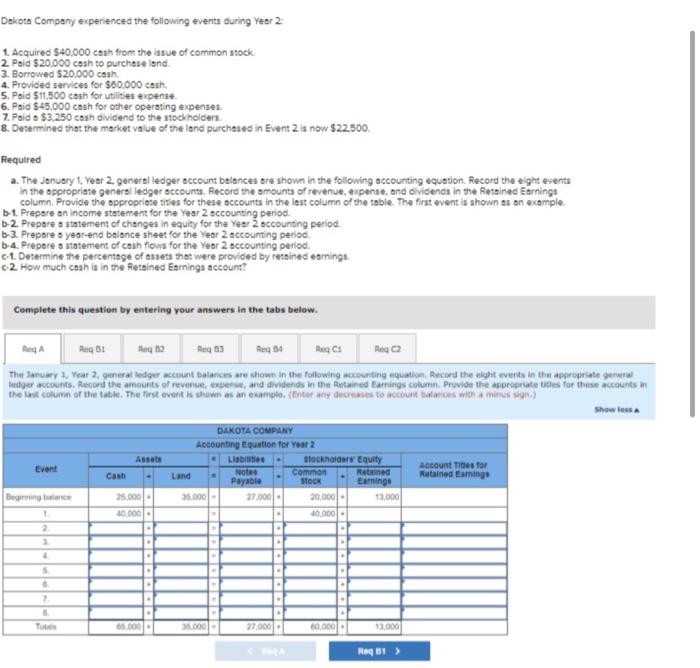Screen dimensions: 700x668
Task: Click the page vertical scrollbar
Action: pyautogui.click(x=692, y=223)
